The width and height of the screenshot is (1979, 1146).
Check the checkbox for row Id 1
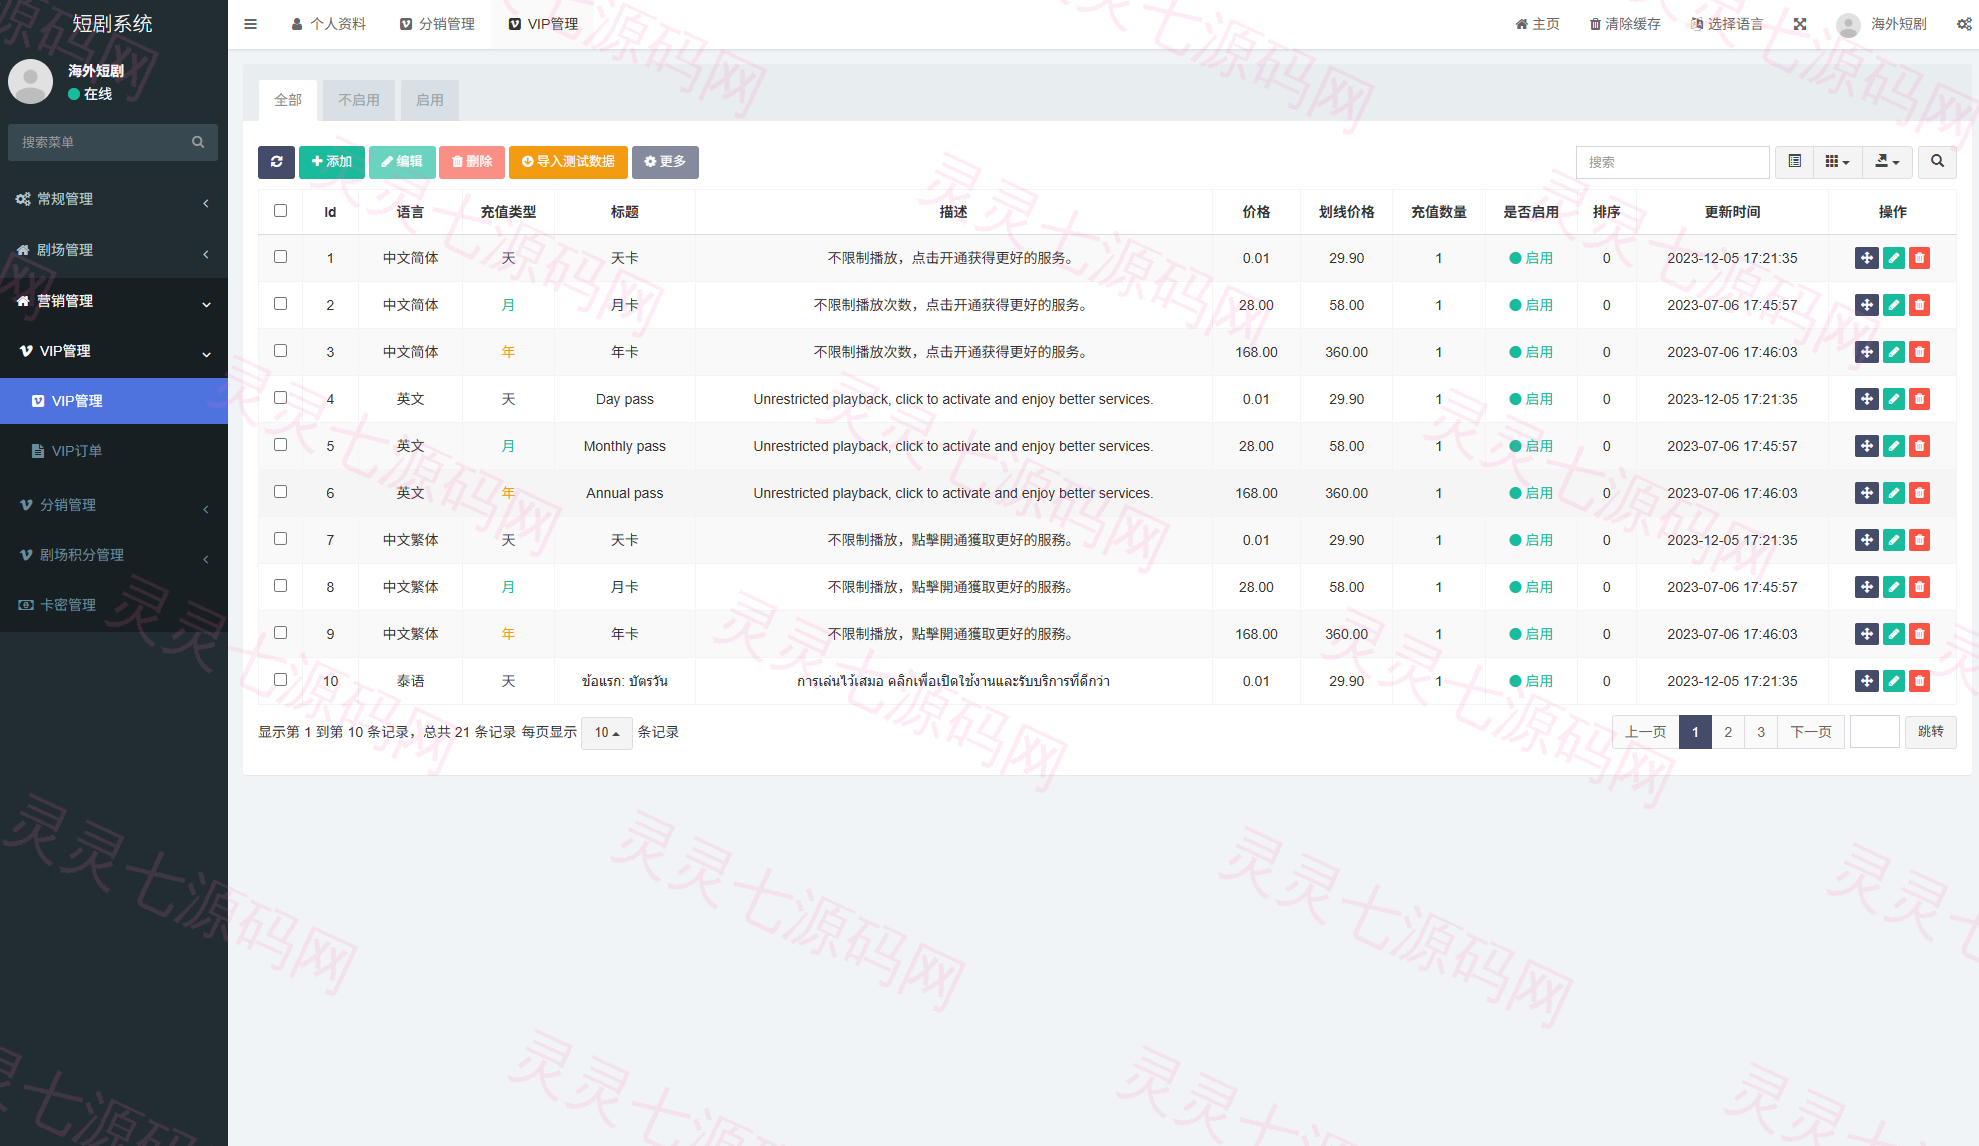point(280,257)
